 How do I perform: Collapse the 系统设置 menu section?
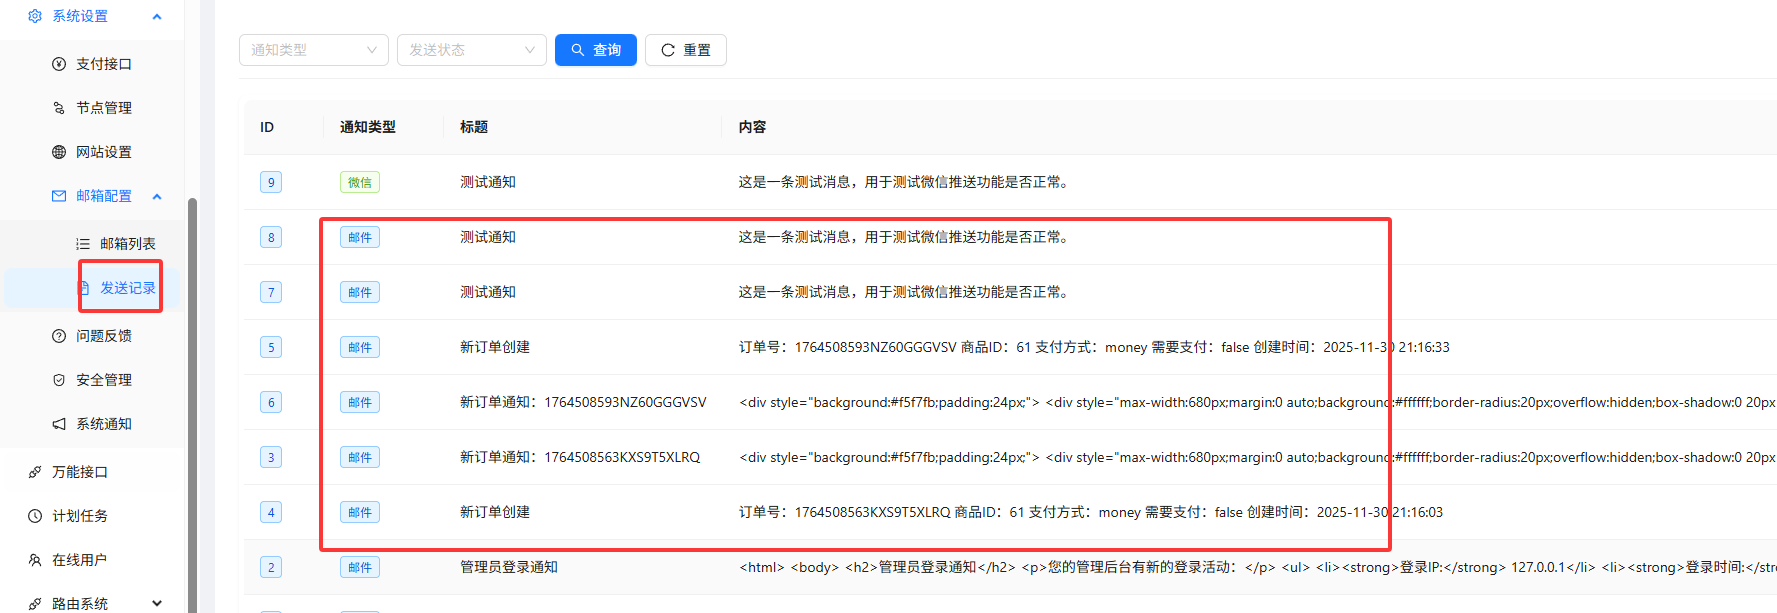point(157,16)
